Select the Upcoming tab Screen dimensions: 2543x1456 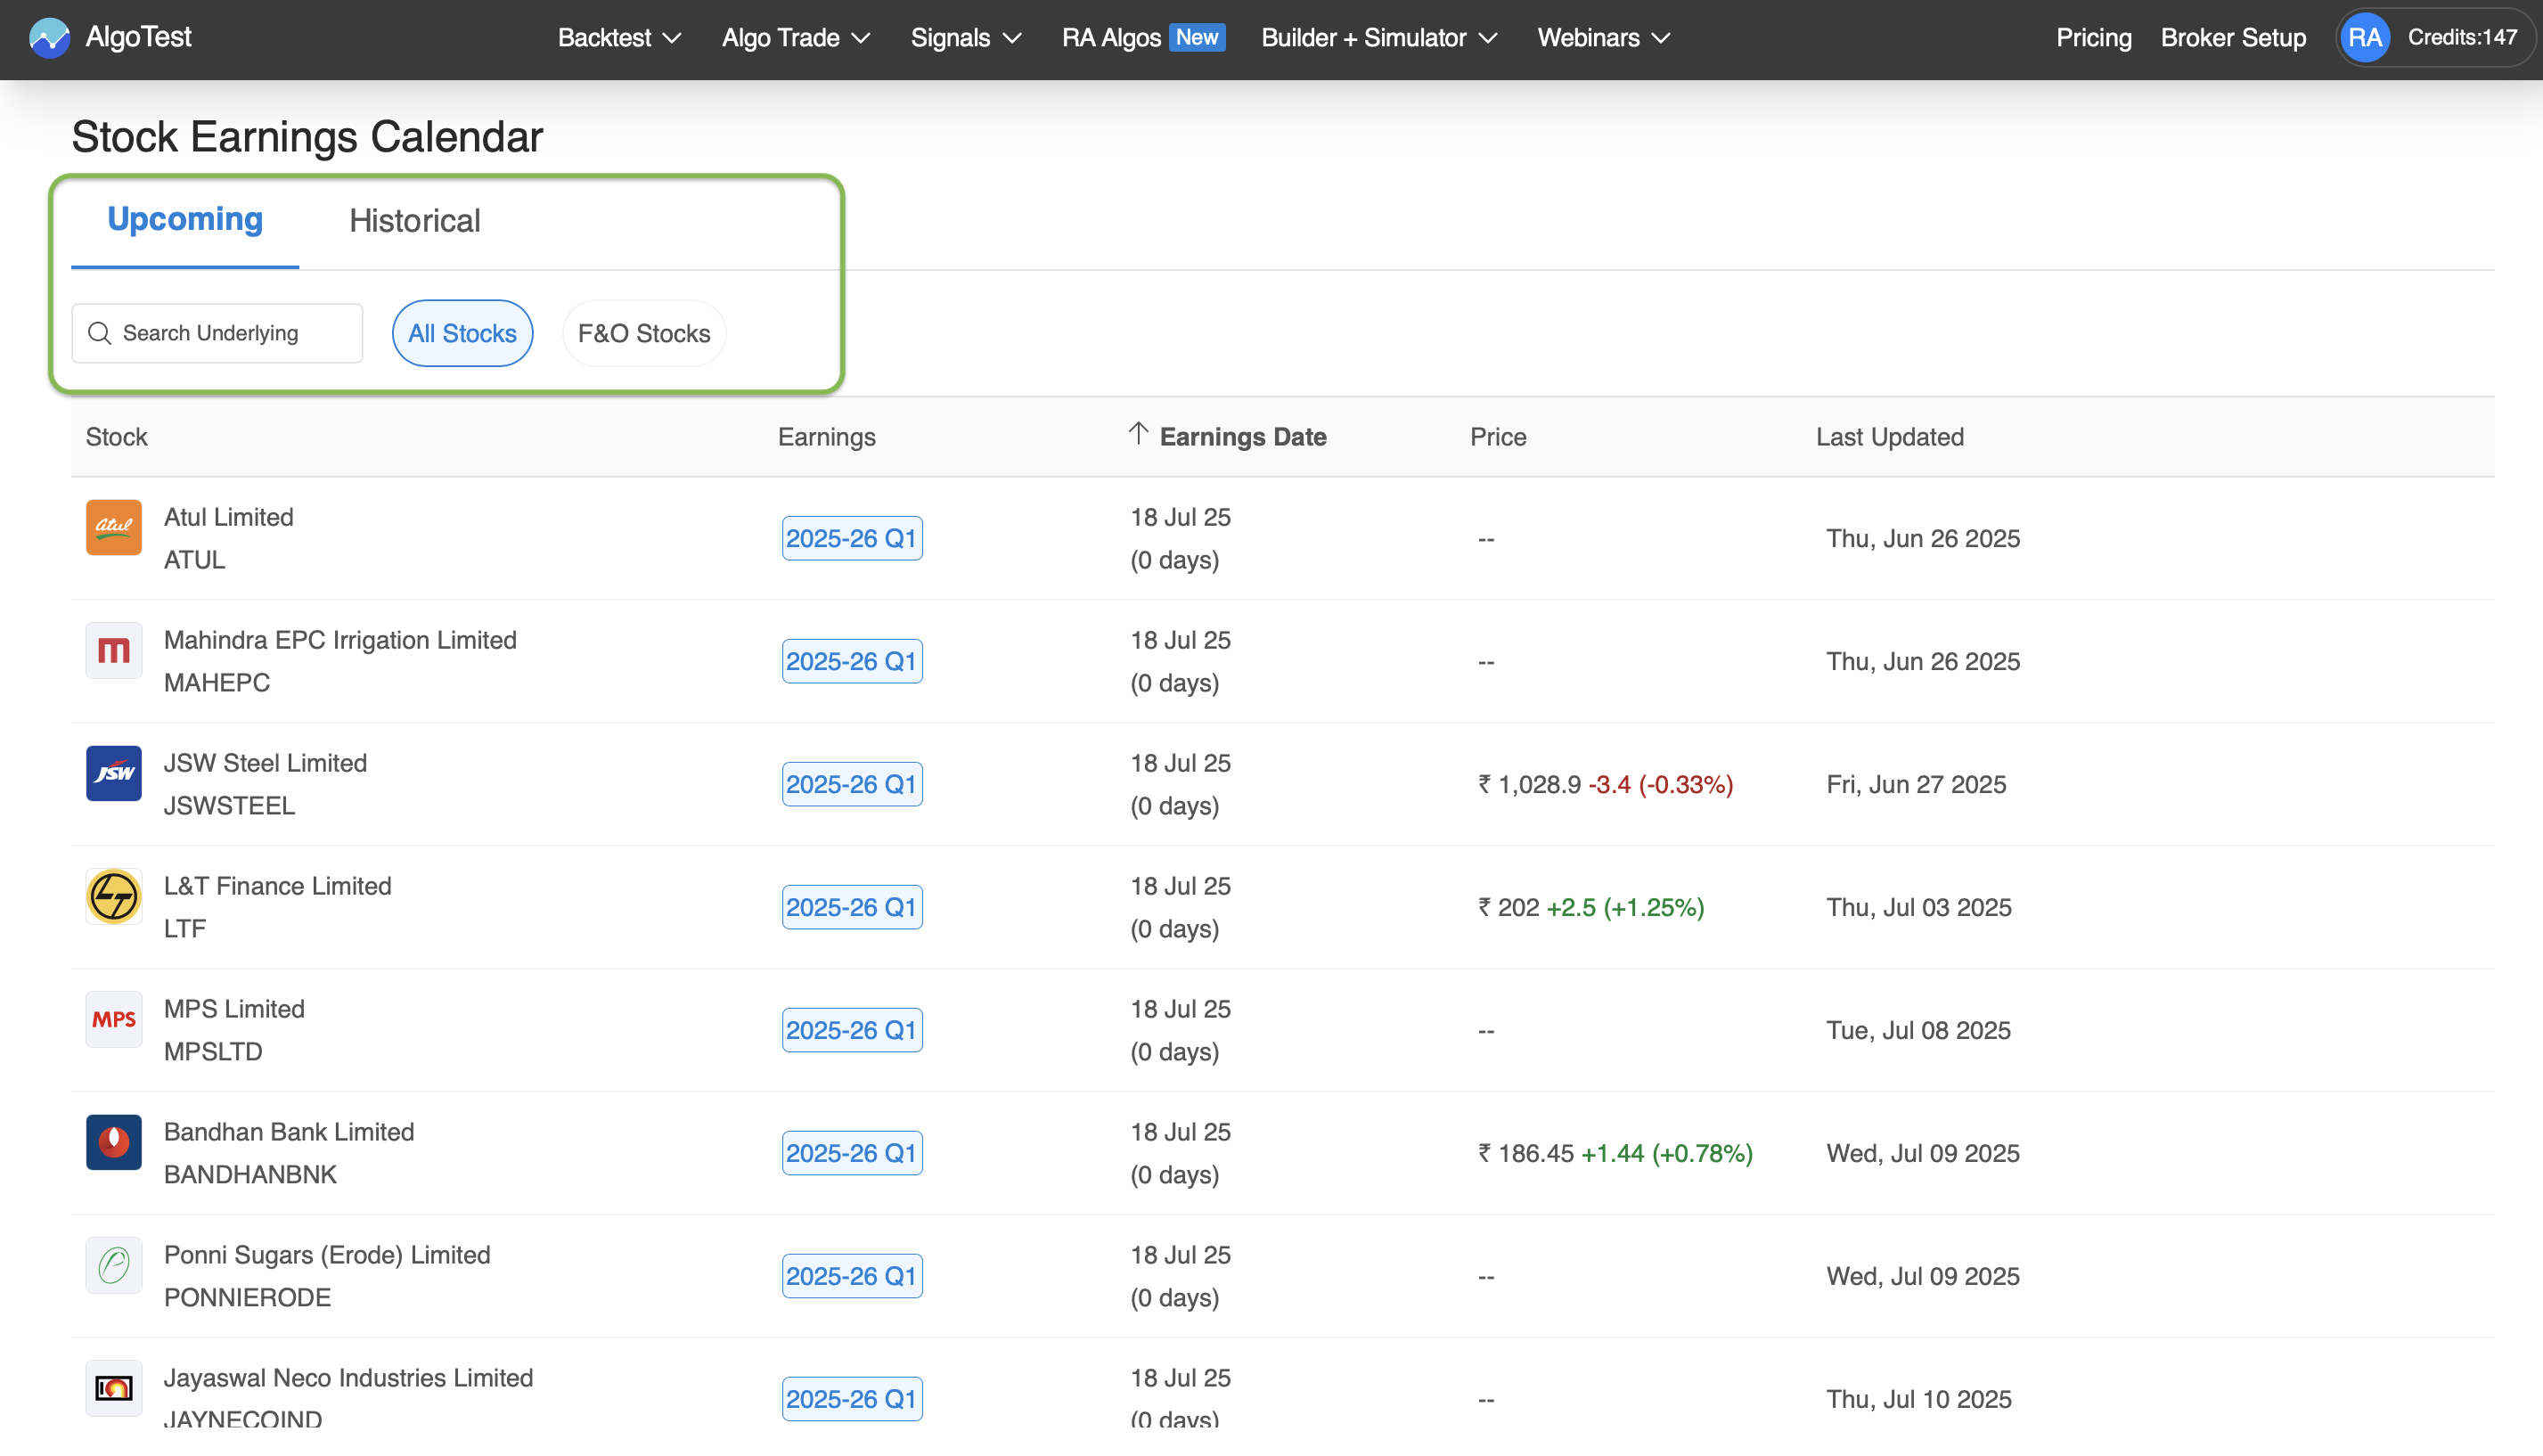185,219
